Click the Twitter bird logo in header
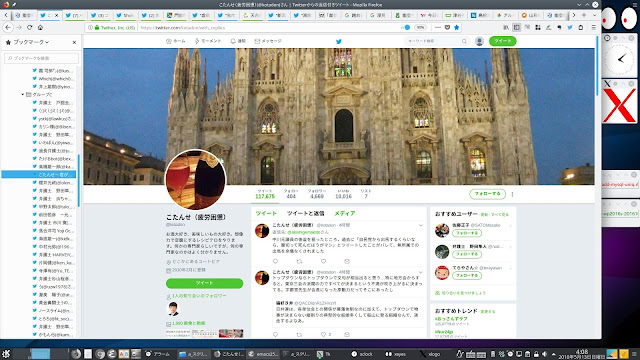The height and width of the screenshot is (360, 640). point(338,41)
